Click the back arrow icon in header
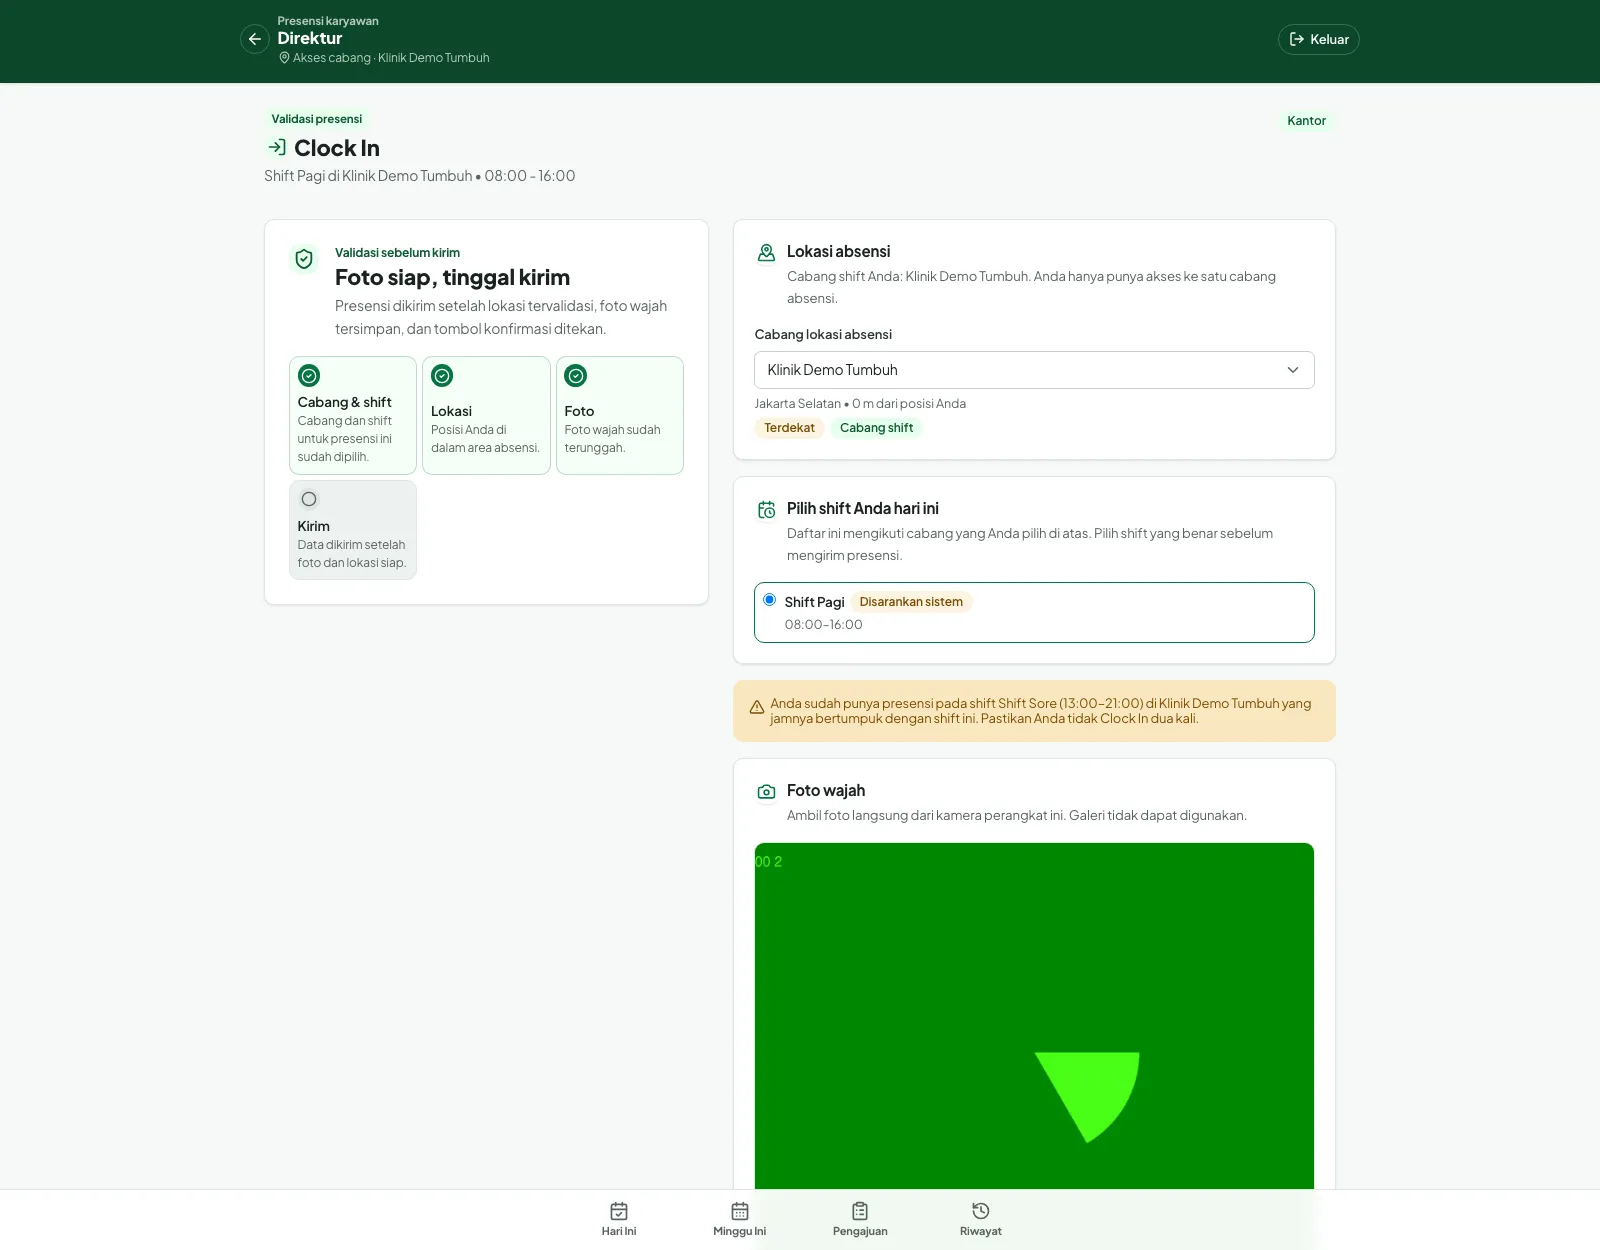The image size is (1600, 1250). (255, 39)
